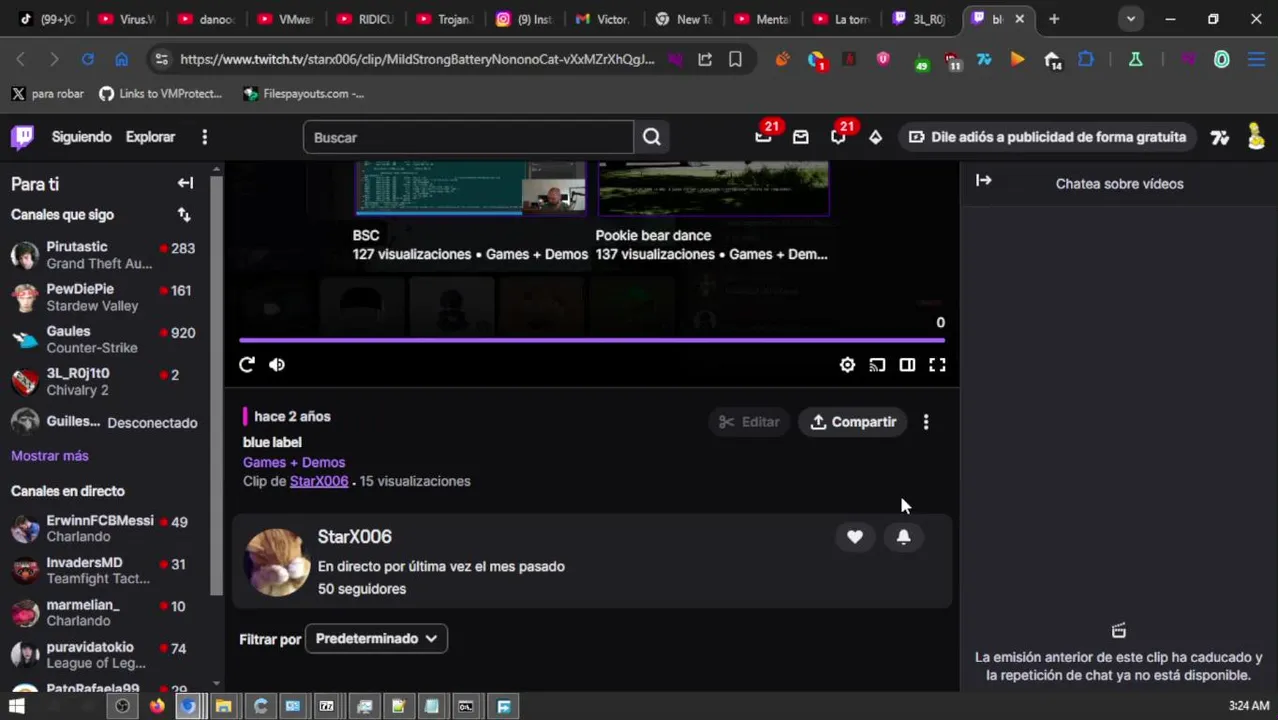This screenshot has width=1278, height=720.
Task: Open the player settings gear
Action: coord(847,365)
